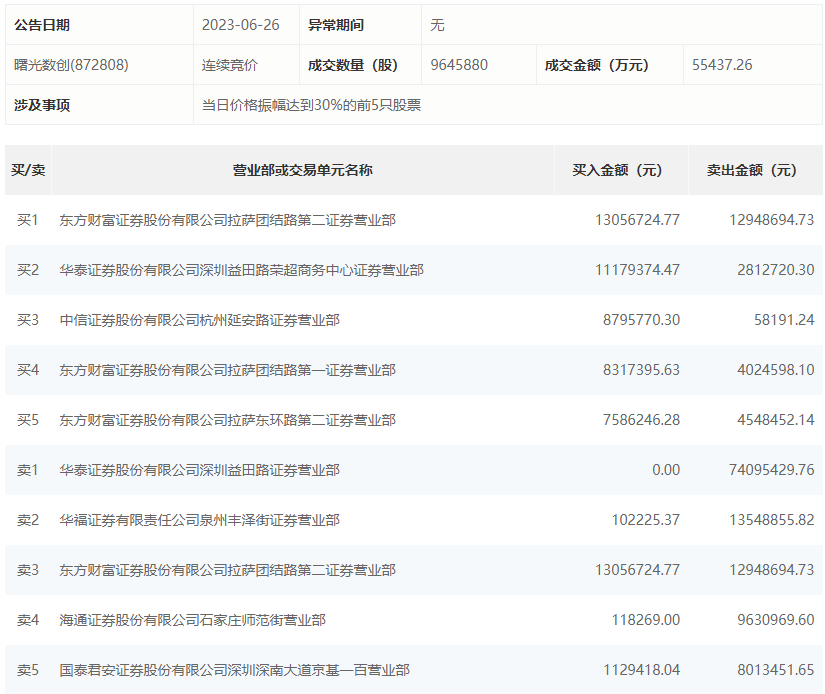Click the 涉及事项 label
Viewport: 825px width, 694px height.
click(42, 105)
